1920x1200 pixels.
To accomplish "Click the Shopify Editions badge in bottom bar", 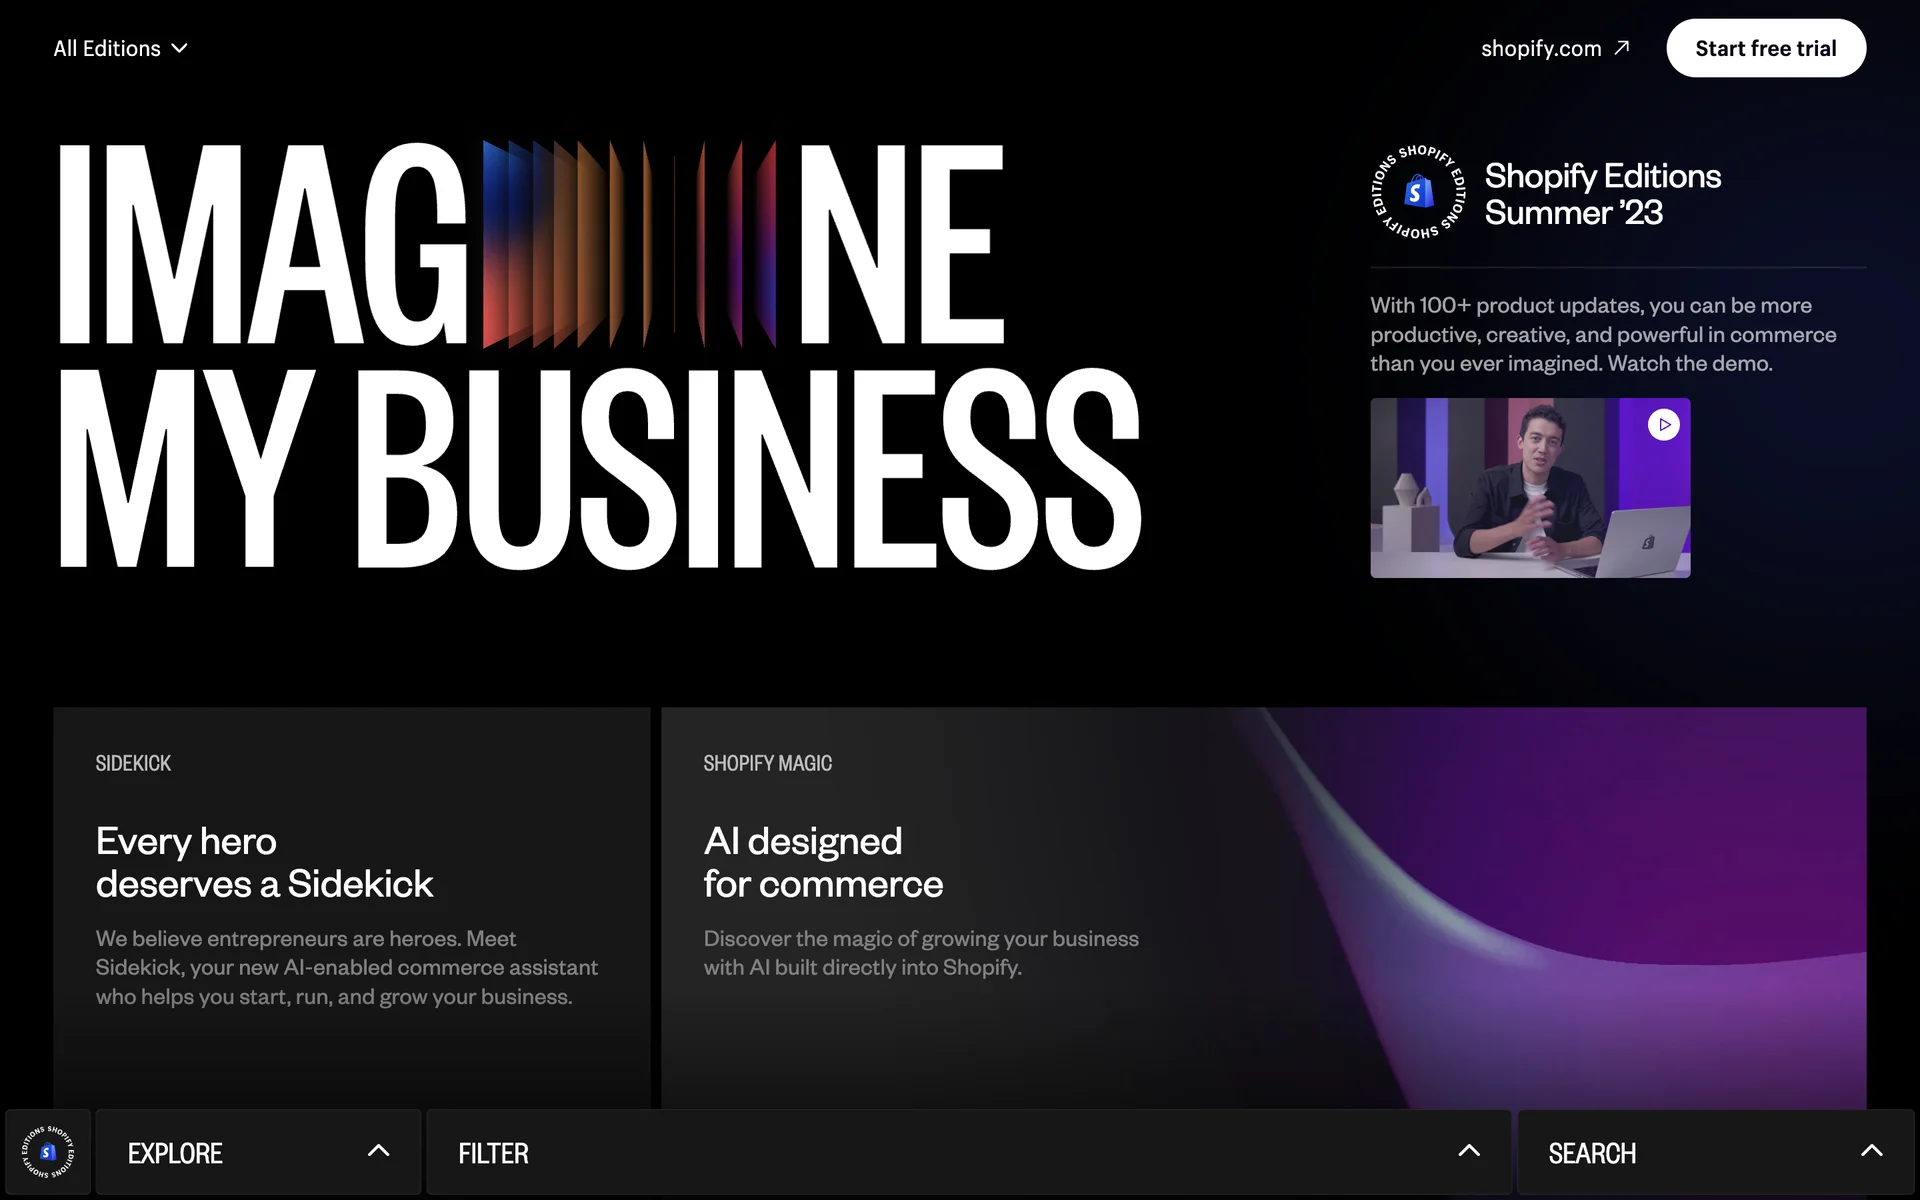I will (48, 1152).
